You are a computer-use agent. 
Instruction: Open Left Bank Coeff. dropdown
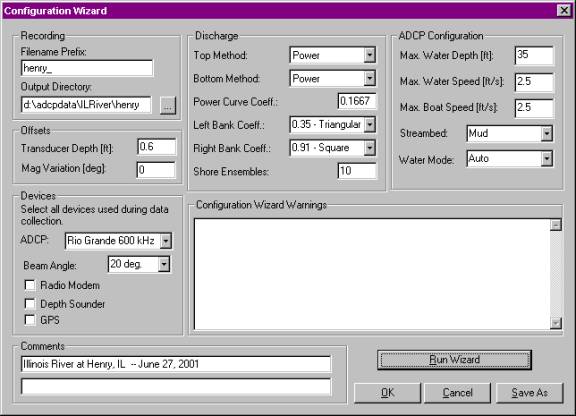pos(370,125)
